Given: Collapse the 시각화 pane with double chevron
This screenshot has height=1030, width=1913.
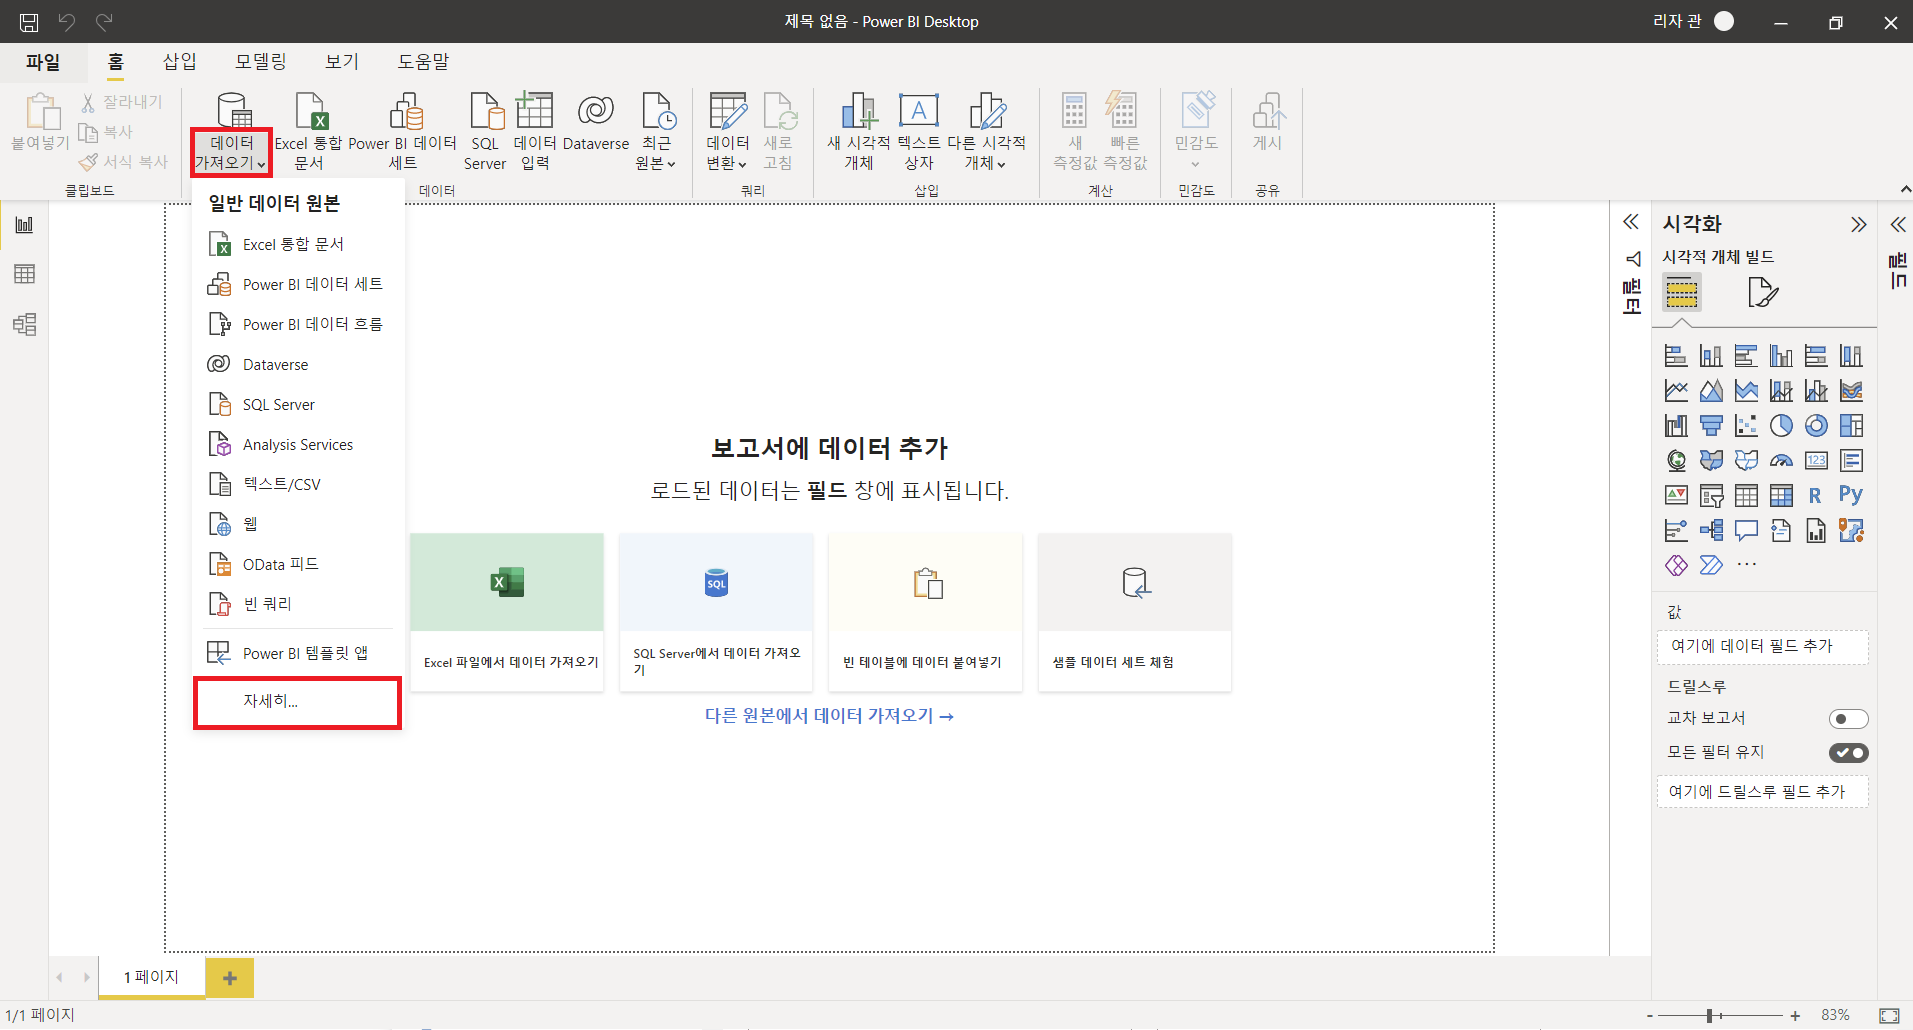Looking at the screenshot, I should (x=1858, y=224).
